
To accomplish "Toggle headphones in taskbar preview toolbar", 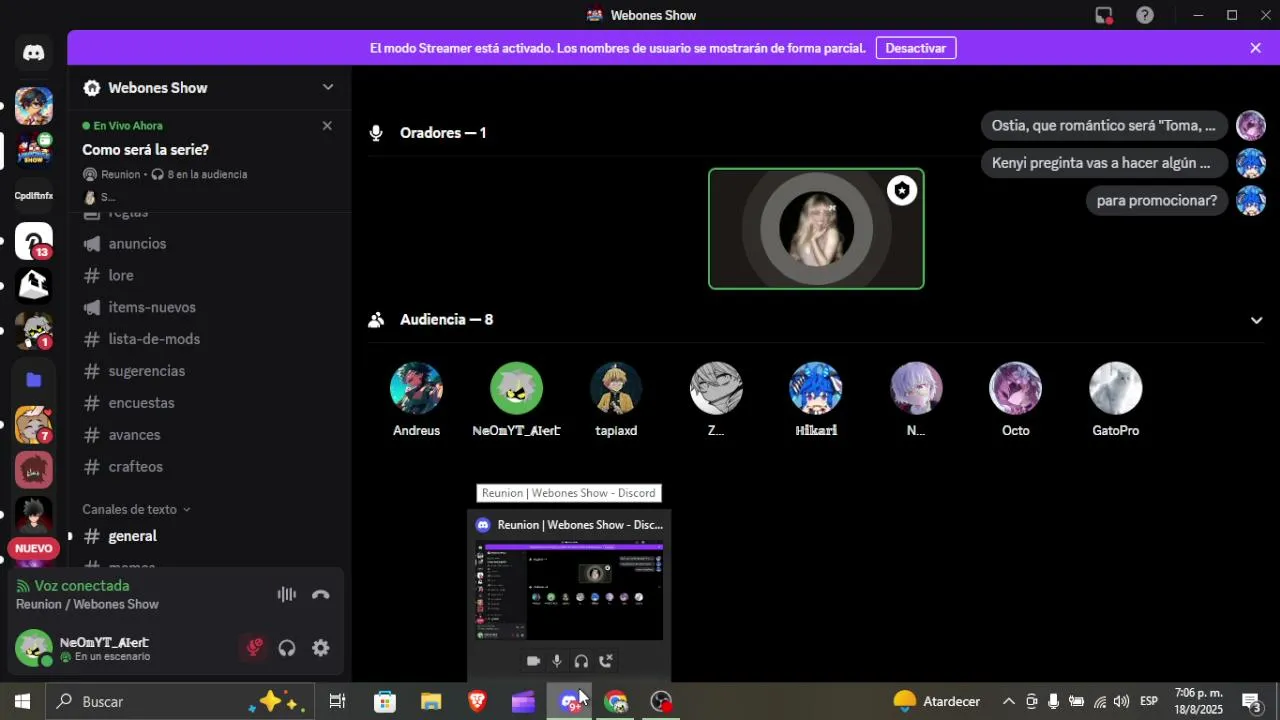I will [581, 661].
